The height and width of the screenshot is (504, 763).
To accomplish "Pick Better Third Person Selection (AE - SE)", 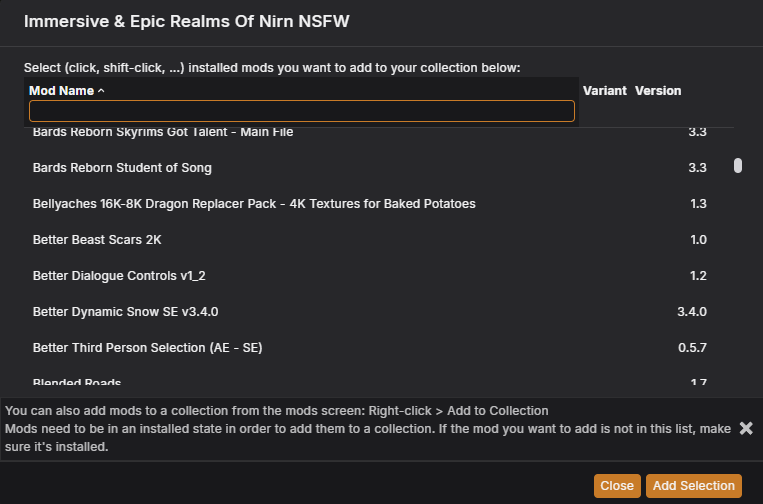I will pos(147,348).
